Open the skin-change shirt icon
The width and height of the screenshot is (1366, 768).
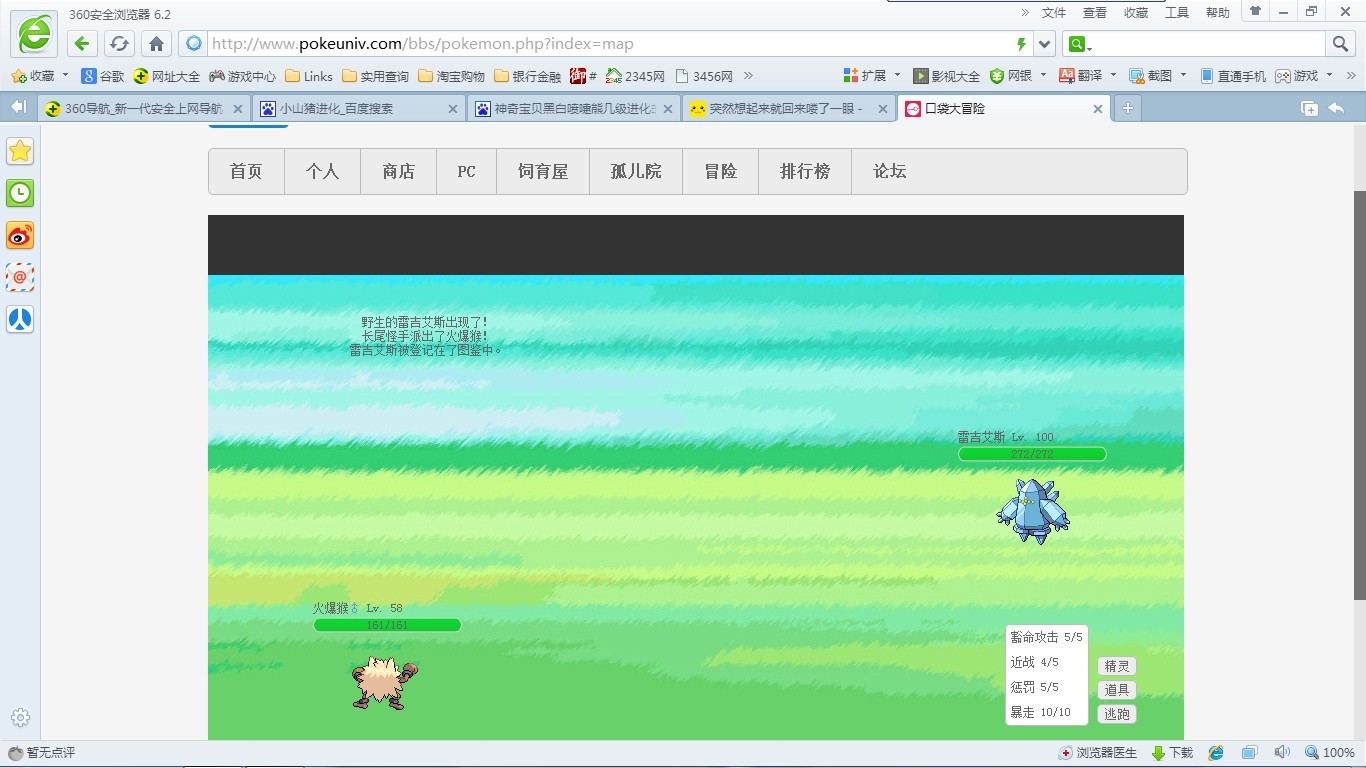click(1255, 12)
